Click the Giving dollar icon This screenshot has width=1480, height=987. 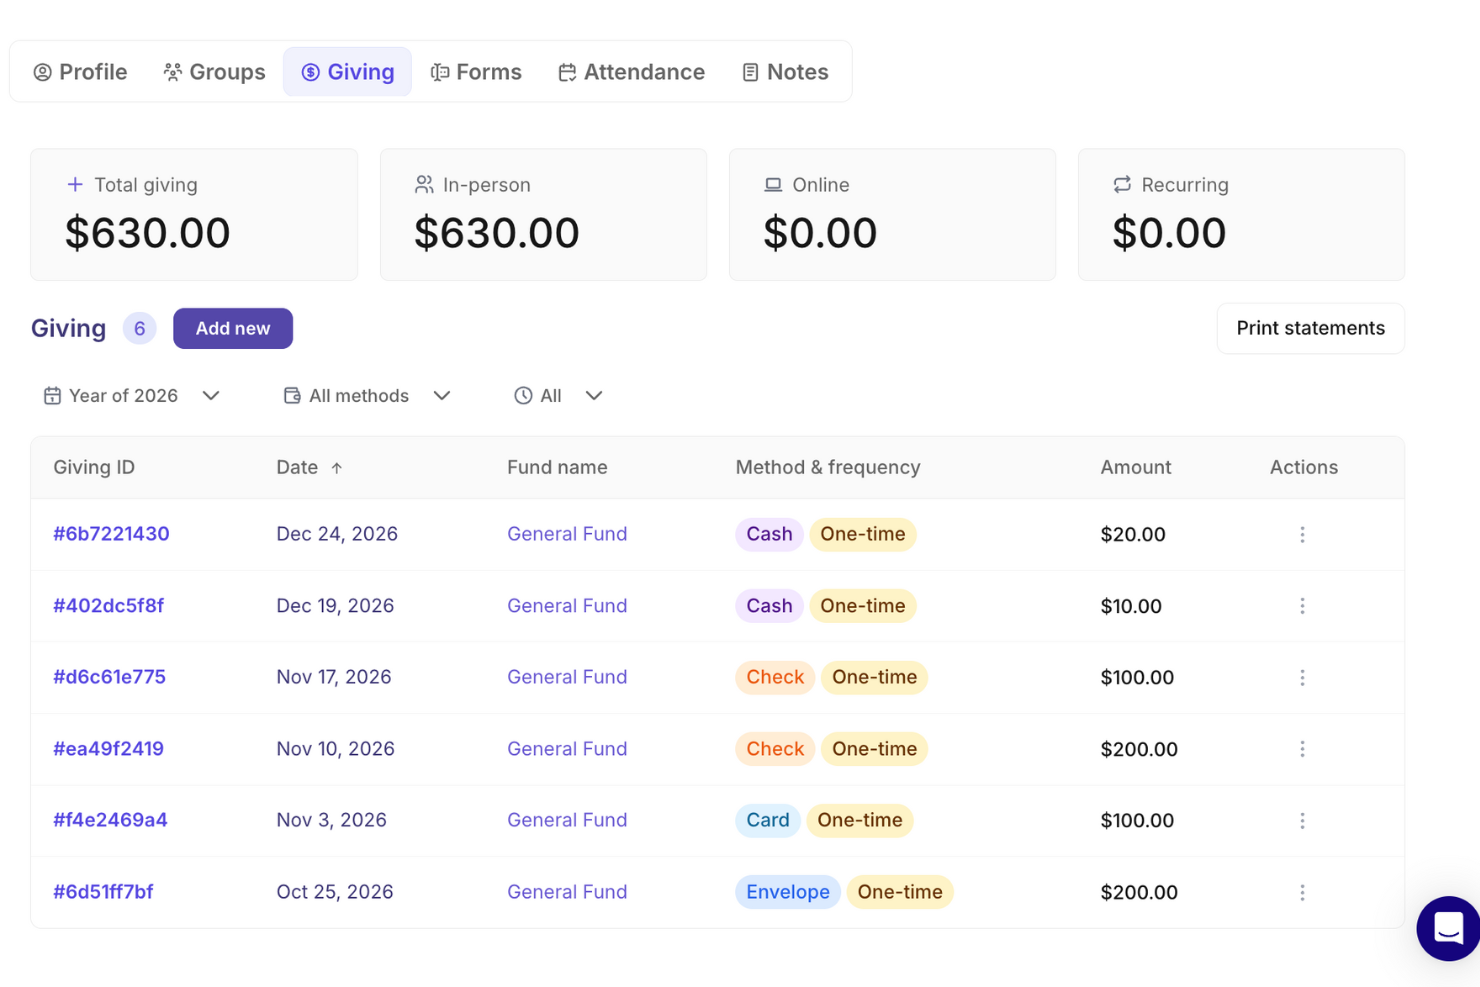[x=311, y=71]
